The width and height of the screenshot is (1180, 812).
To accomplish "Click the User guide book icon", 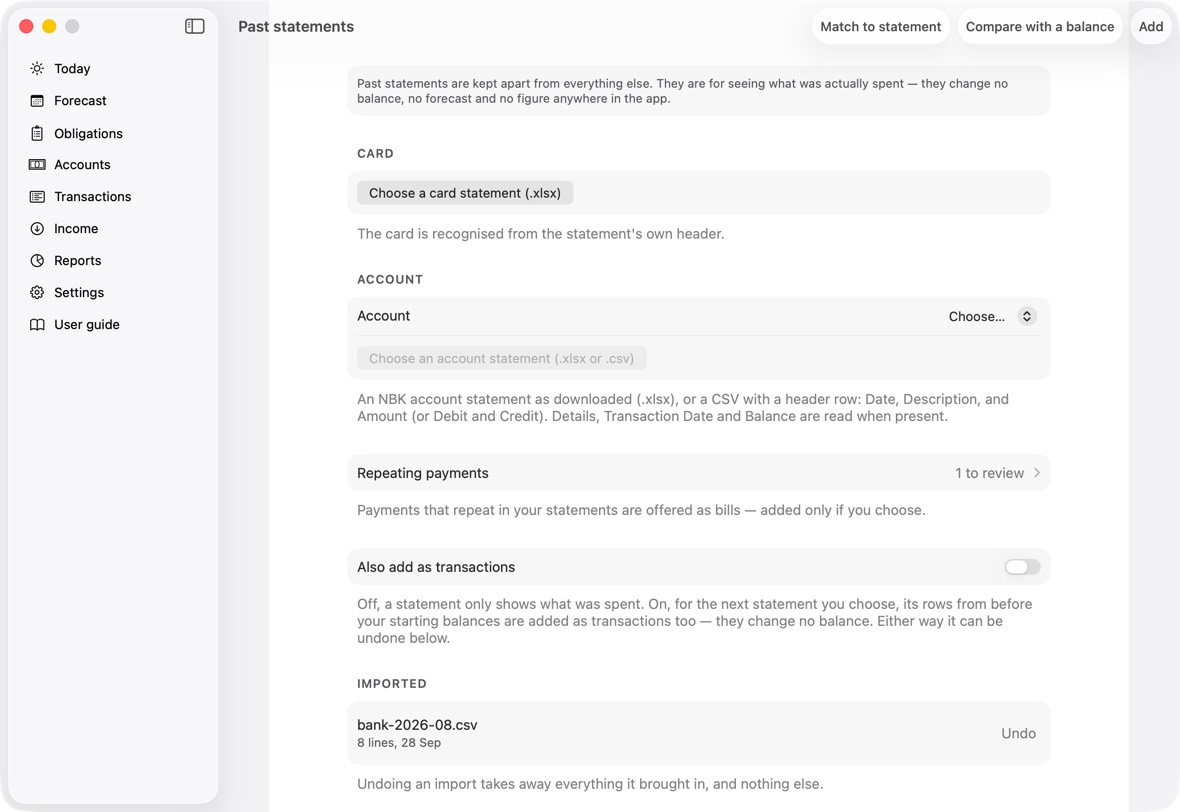I will point(37,324).
